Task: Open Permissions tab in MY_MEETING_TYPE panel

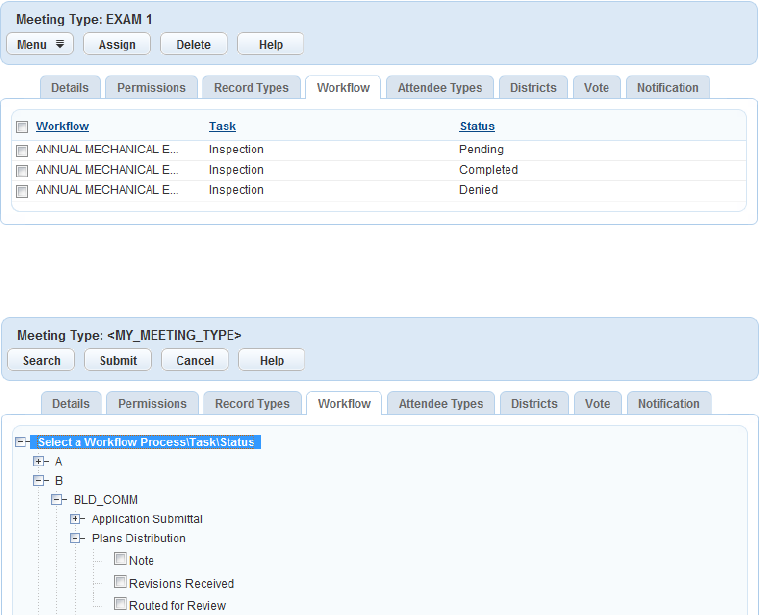Action: pyautogui.click(x=152, y=403)
